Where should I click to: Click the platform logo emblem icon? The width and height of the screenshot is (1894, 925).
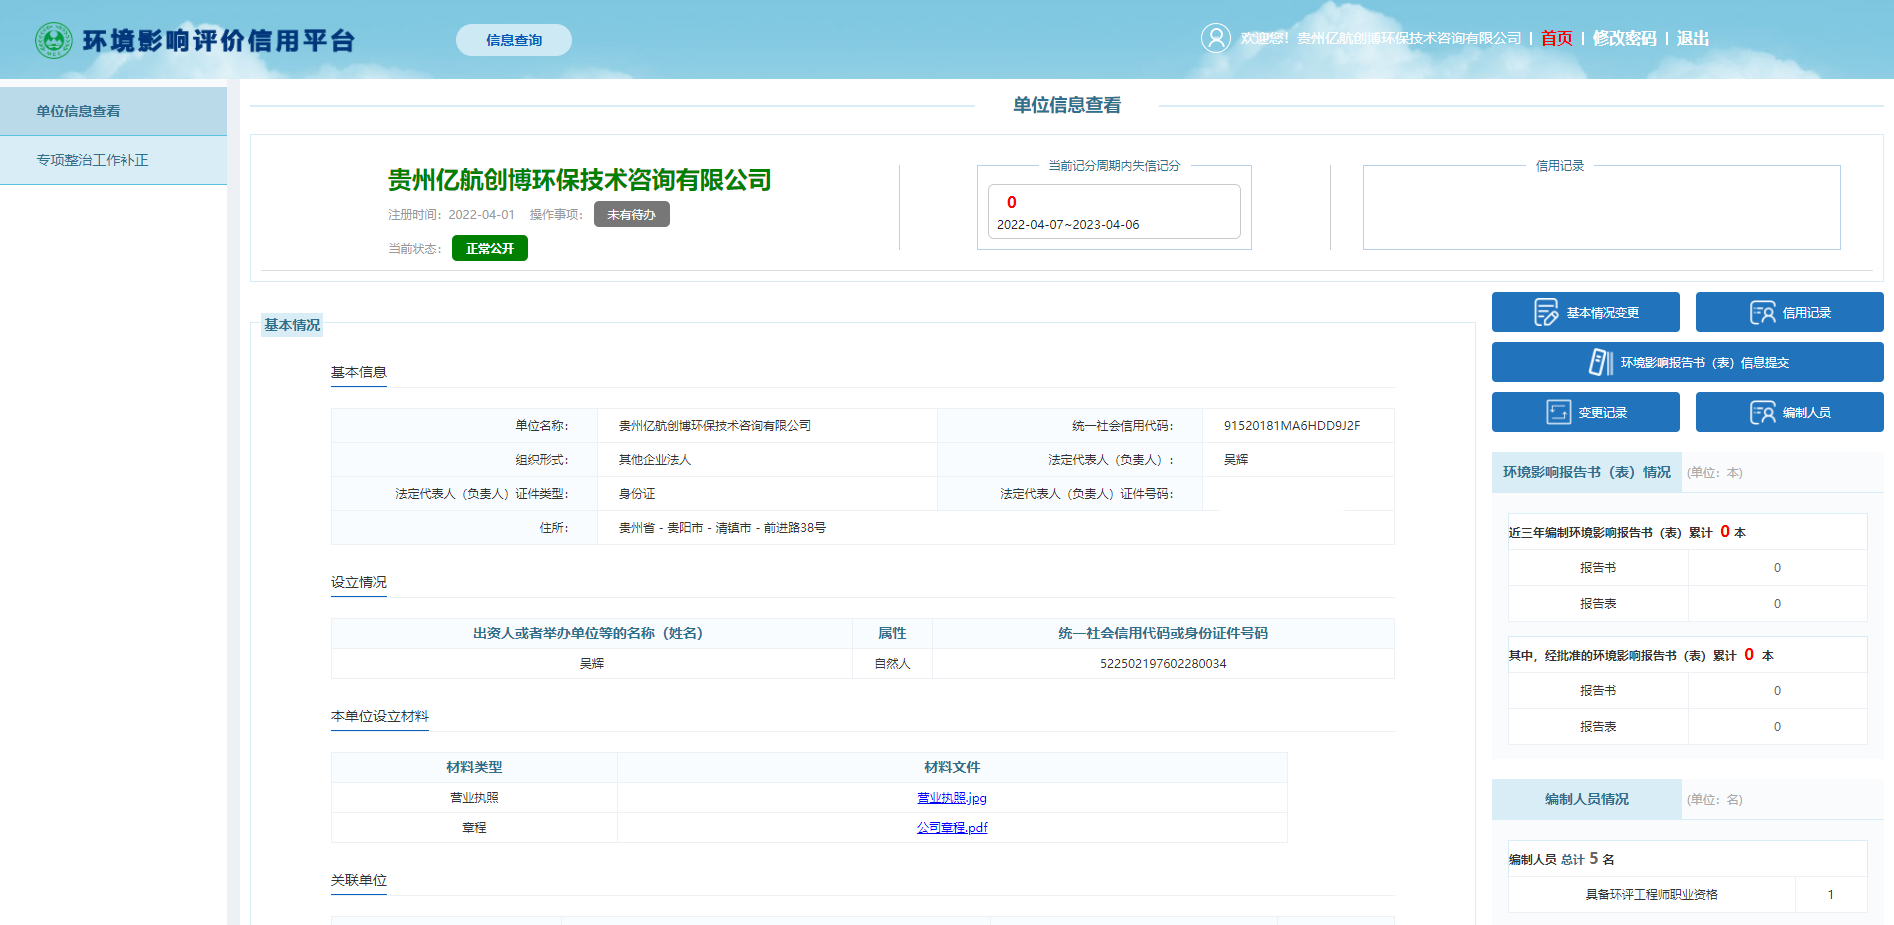point(54,40)
